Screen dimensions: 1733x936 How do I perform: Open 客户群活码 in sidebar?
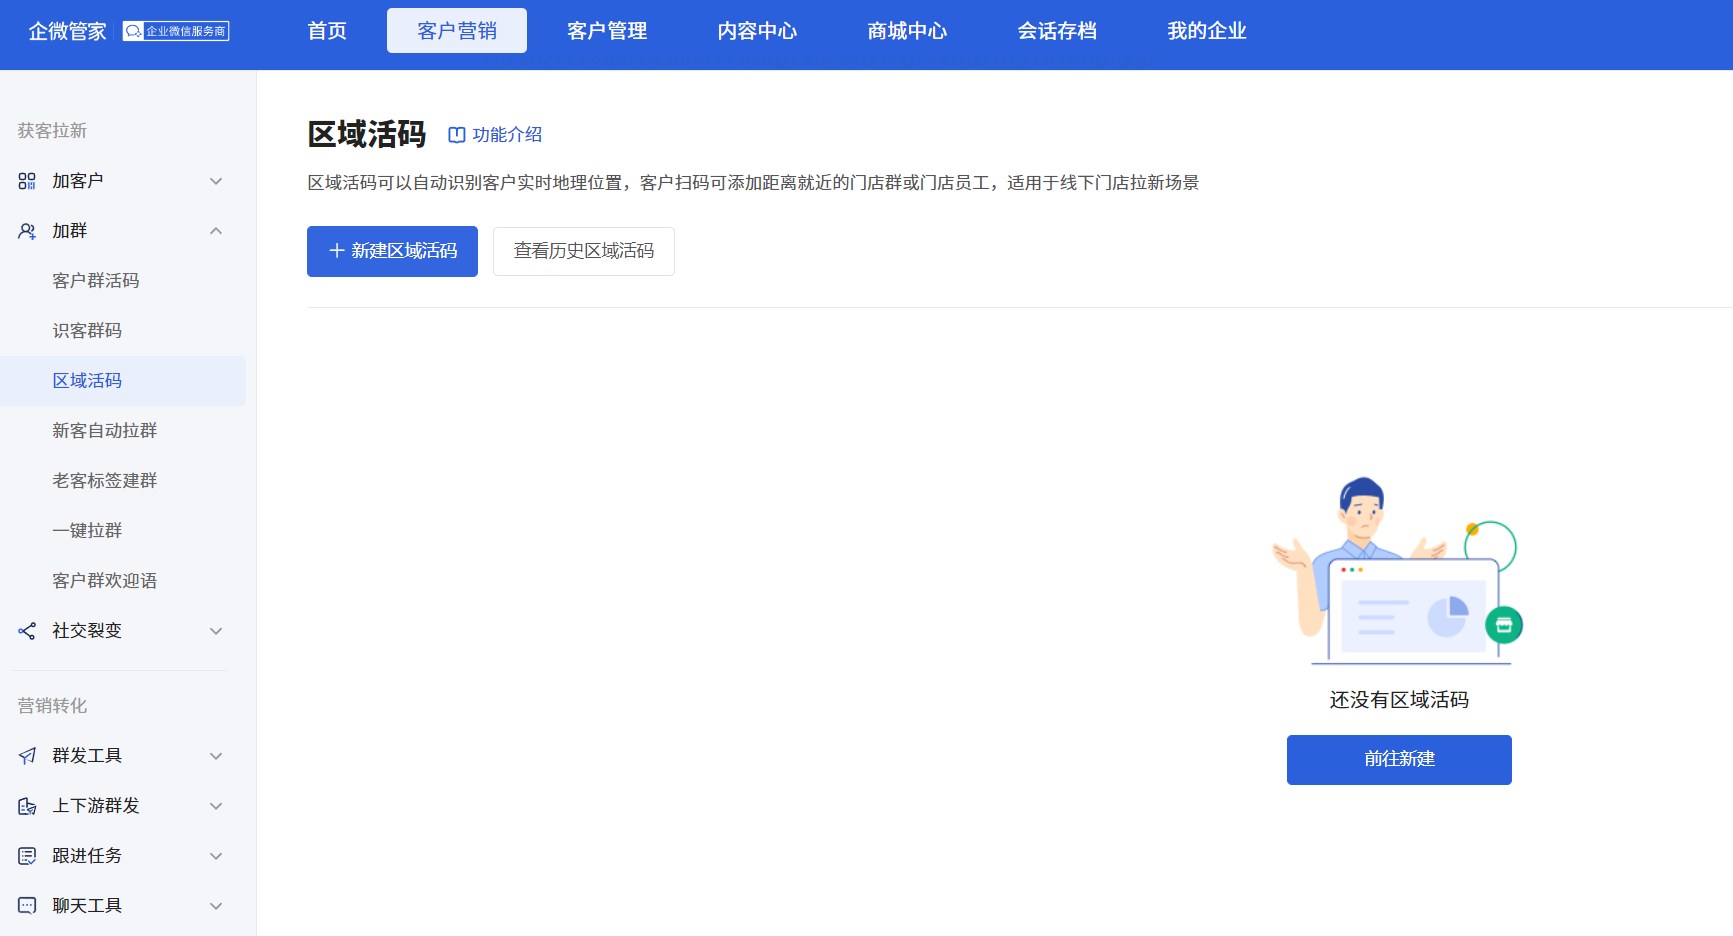tap(96, 281)
